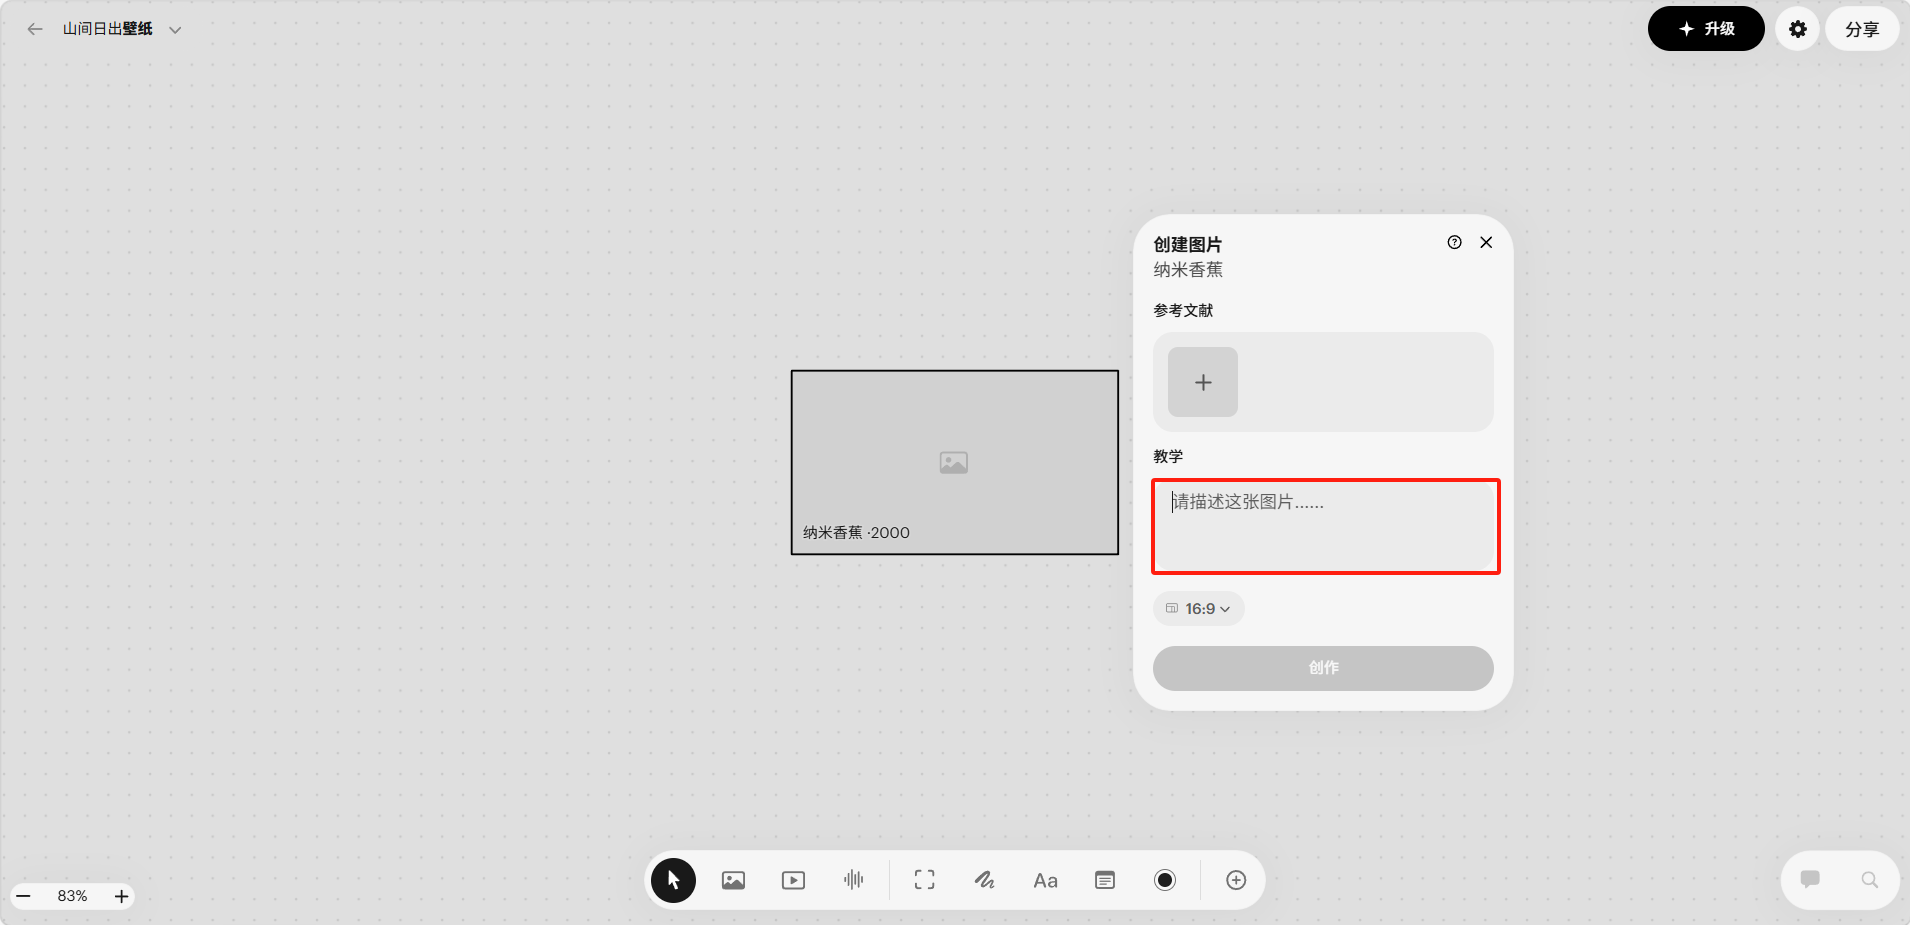This screenshot has width=1910, height=925.
Task: Pick the audio waveform tool
Action: [853, 880]
